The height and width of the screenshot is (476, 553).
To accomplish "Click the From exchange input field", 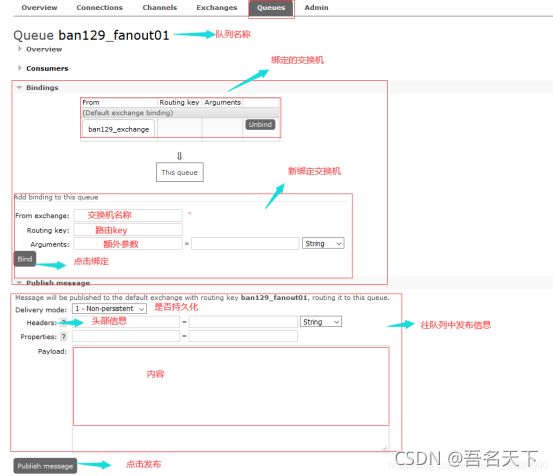I will pyautogui.click(x=128, y=215).
